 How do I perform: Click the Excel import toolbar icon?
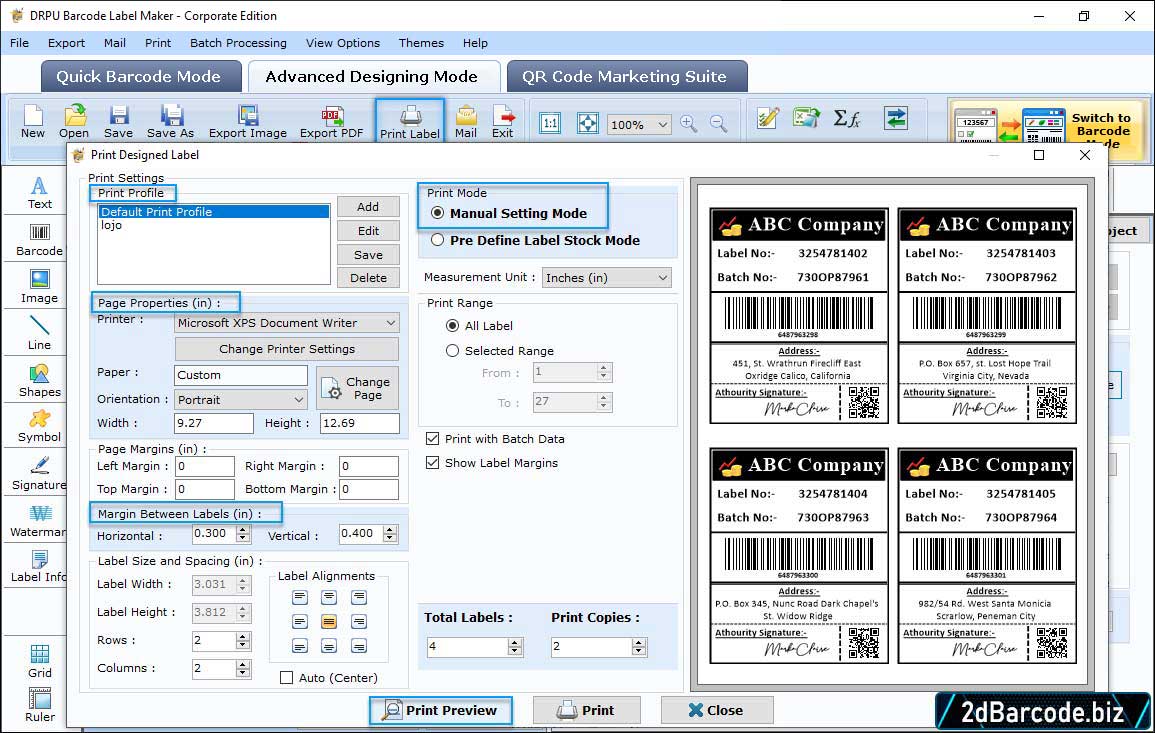point(806,118)
